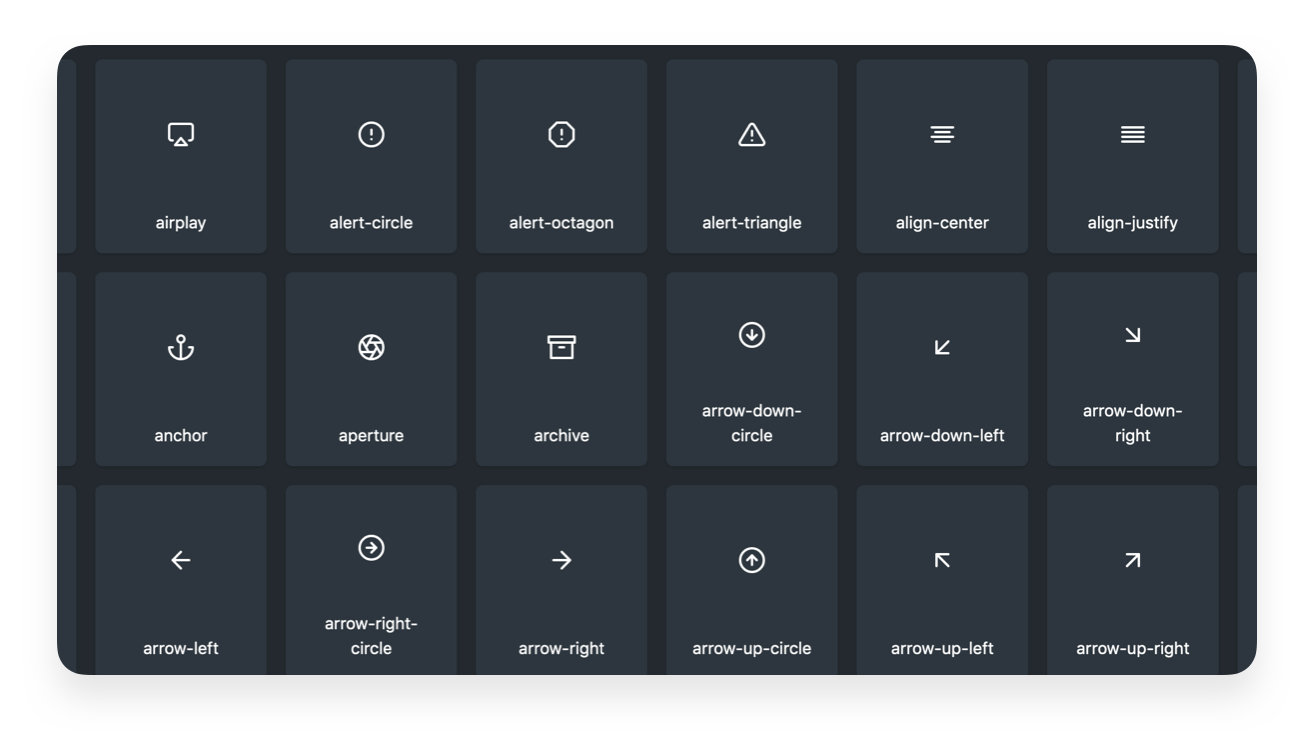This screenshot has width=1314, height=741.
Task: Select the arrow-left icon
Action: tap(180, 560)
